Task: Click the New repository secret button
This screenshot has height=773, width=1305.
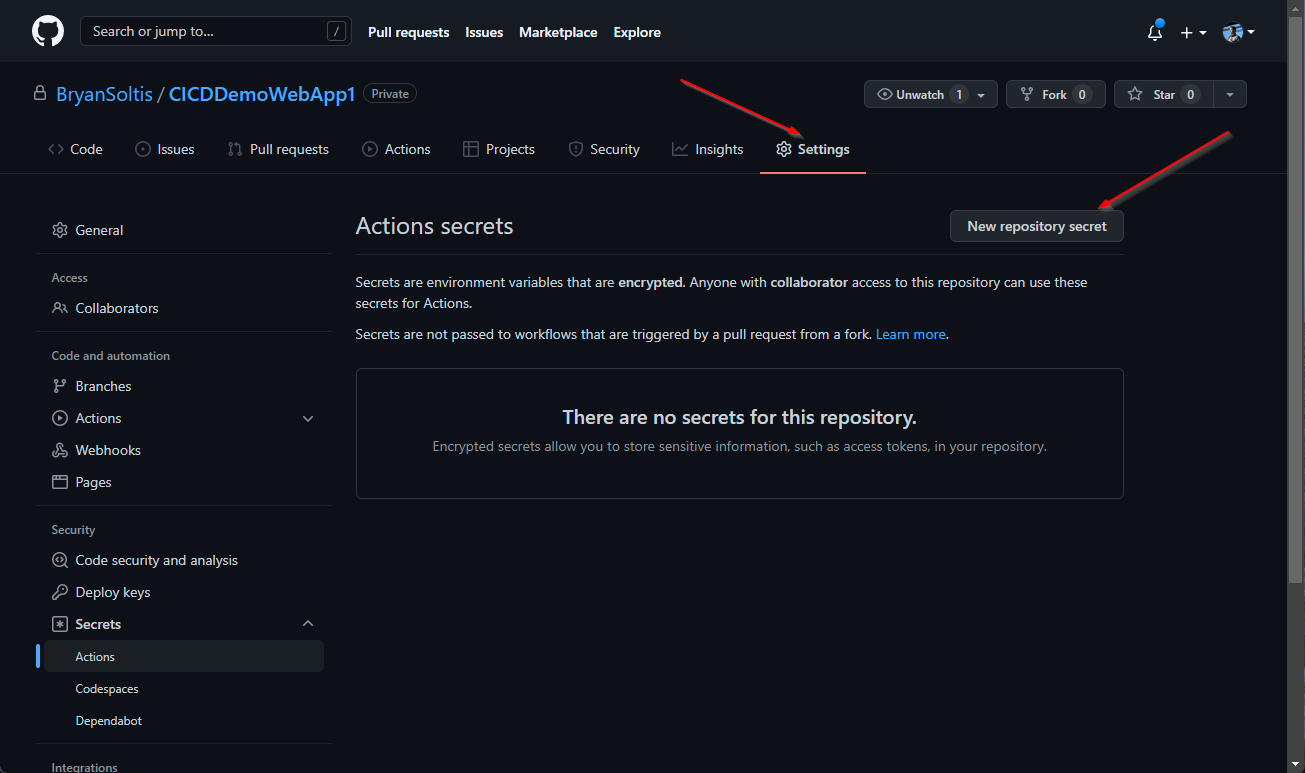Action: [1036, 226]
